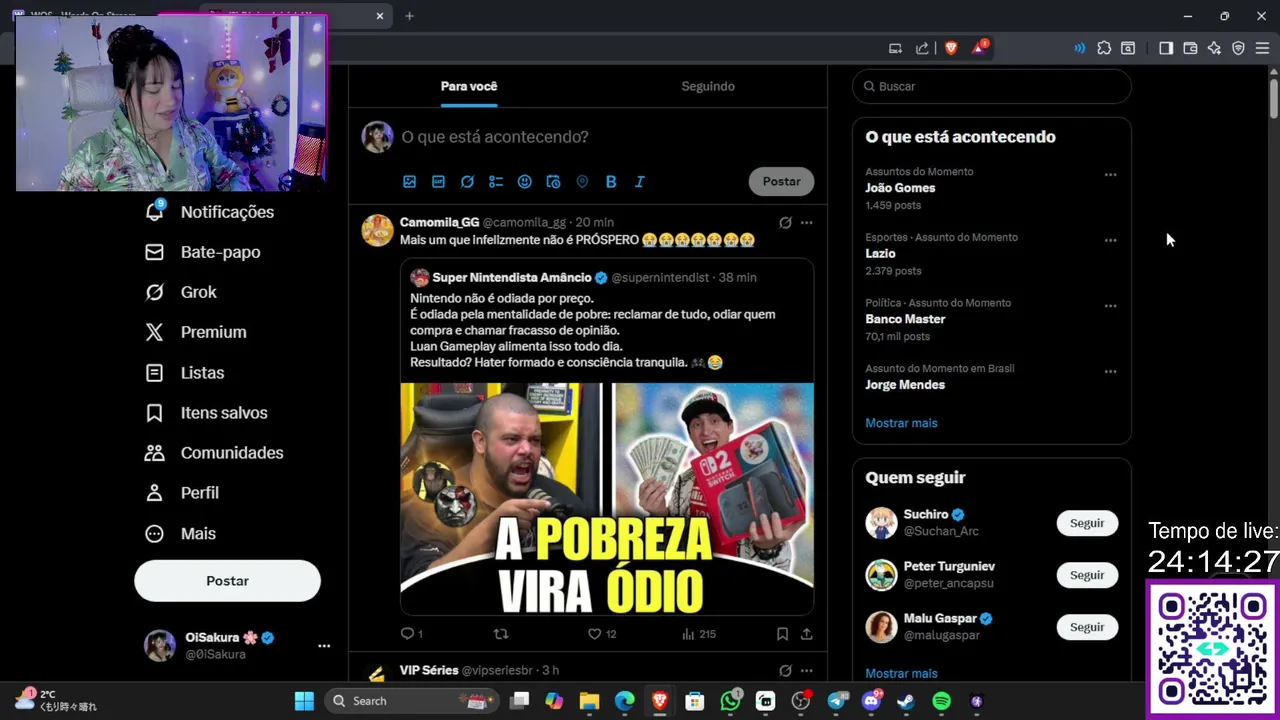The height and width of the screenshot is (720, 1280).
Task: Open Comunidades page
Action: tap(214, 453)
